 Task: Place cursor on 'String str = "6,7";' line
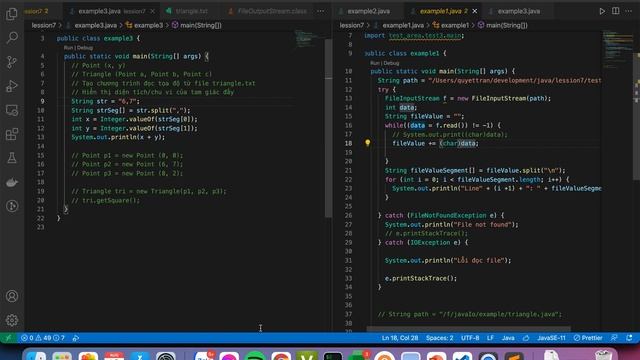tap(105, 101)
